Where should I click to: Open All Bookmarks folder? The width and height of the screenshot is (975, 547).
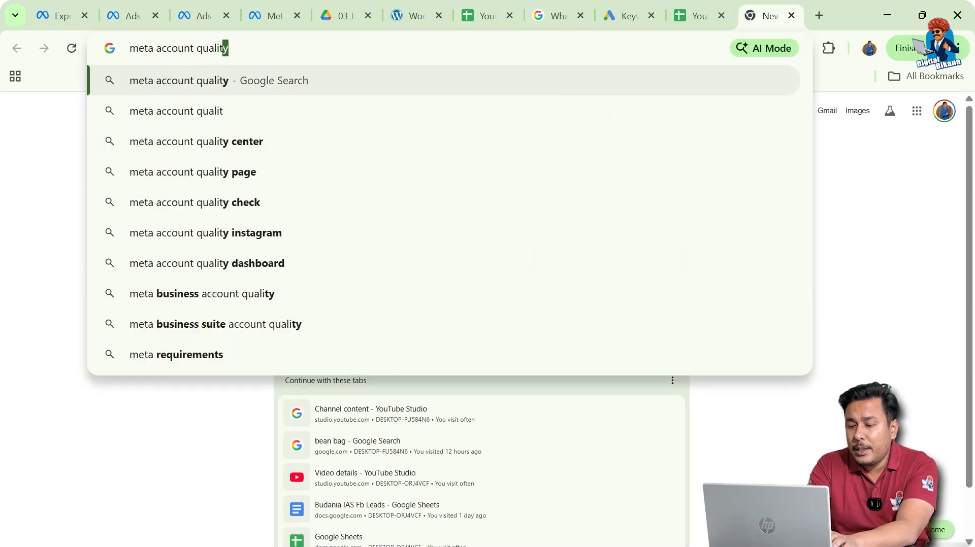(926, 76)
